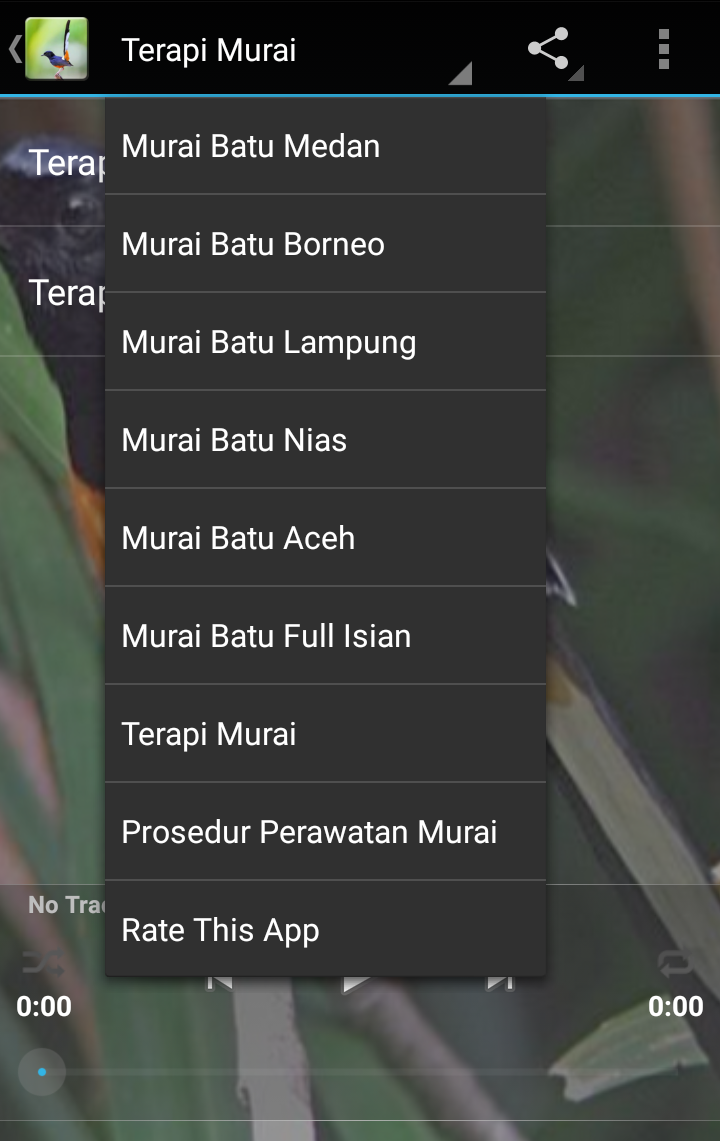Tap the bird app icon to go back
This screenshot has height=1141, width=720.
(x=56, y=49)
